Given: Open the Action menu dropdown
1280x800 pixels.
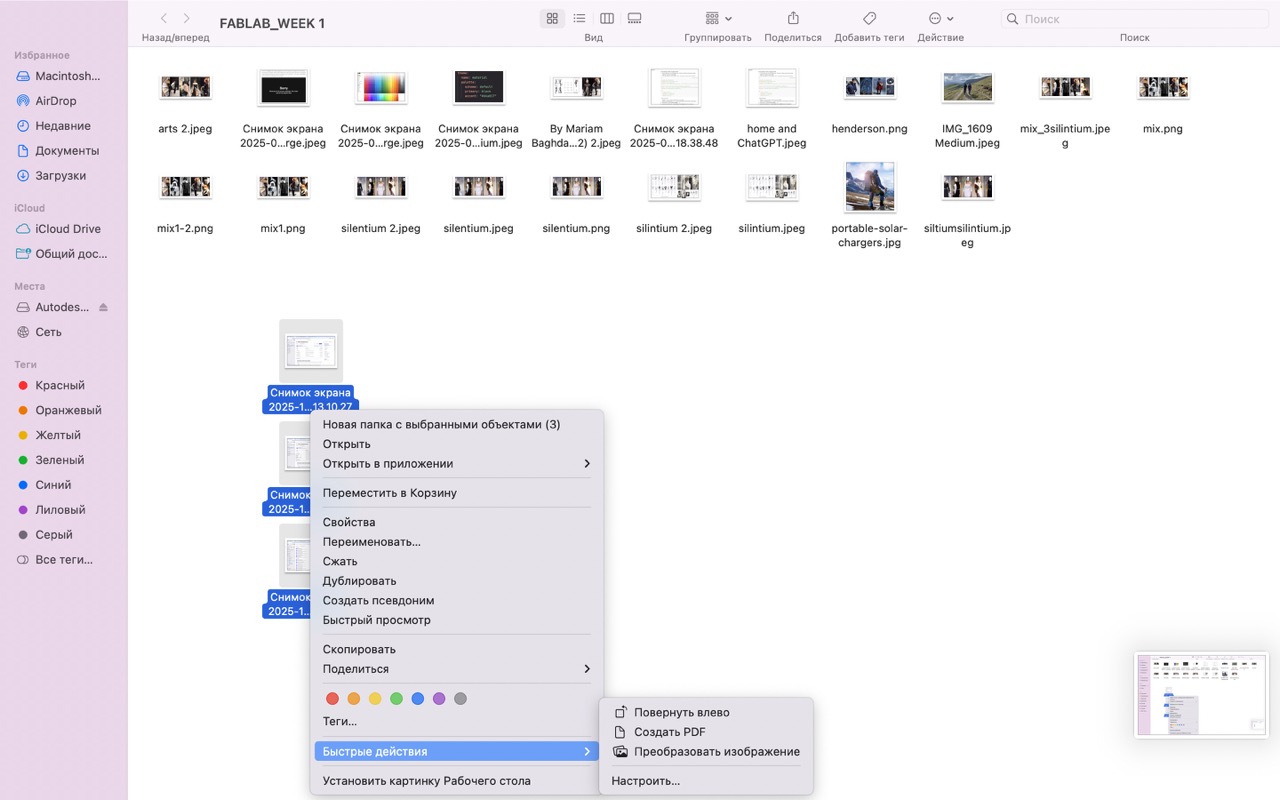Looking at the screenshot, I should point(940,19).
